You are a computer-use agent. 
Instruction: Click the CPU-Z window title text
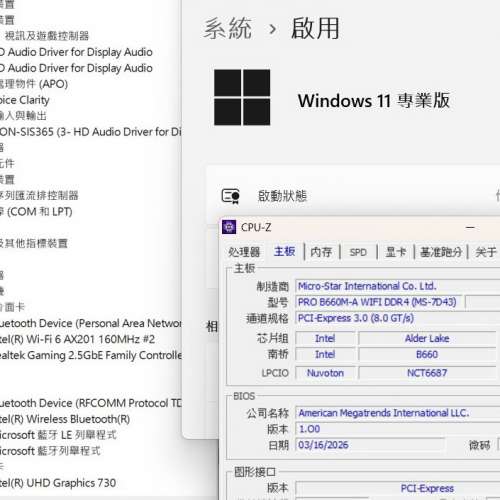(256, 227)
